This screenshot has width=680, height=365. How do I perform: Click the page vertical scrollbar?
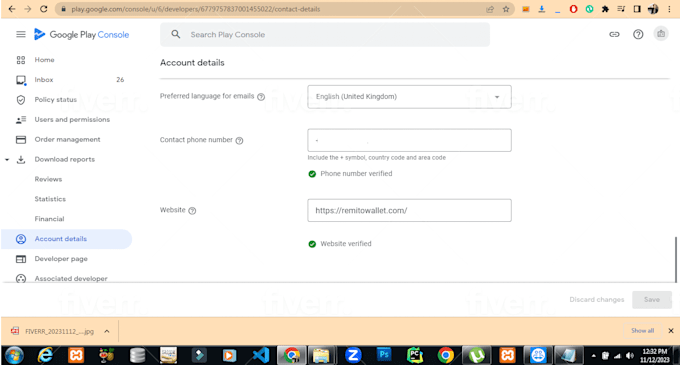coord(676,259)
